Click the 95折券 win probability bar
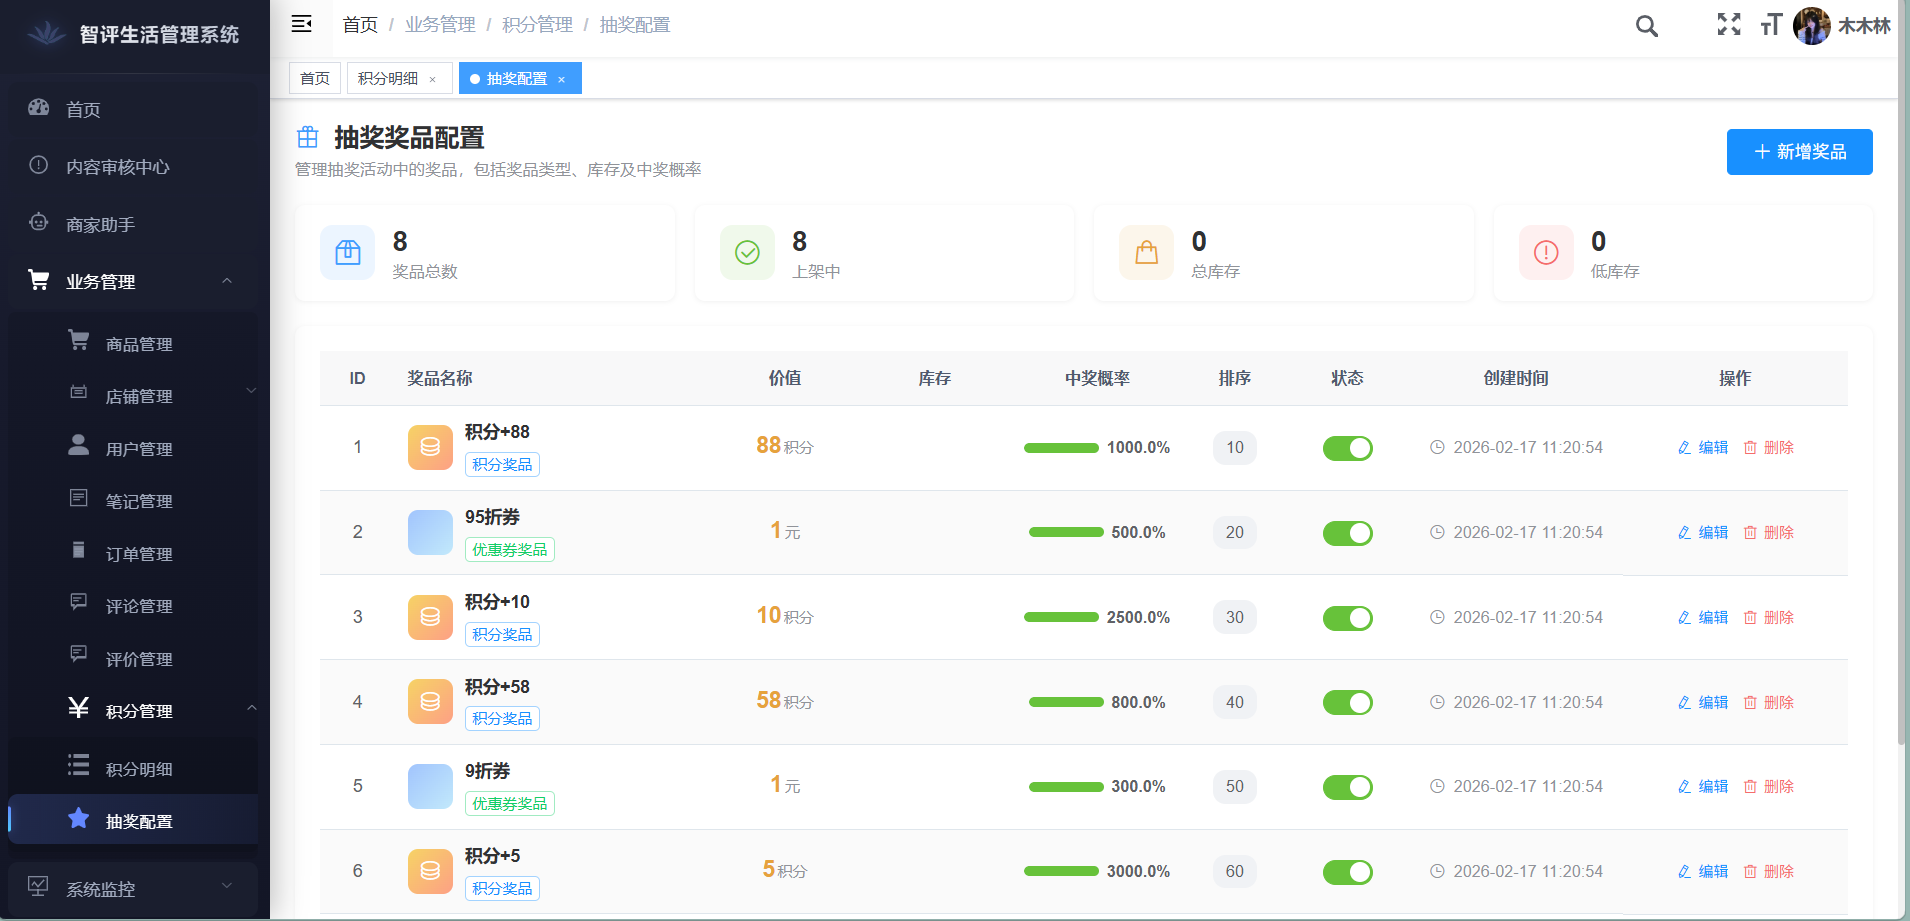 point(1066,532)
